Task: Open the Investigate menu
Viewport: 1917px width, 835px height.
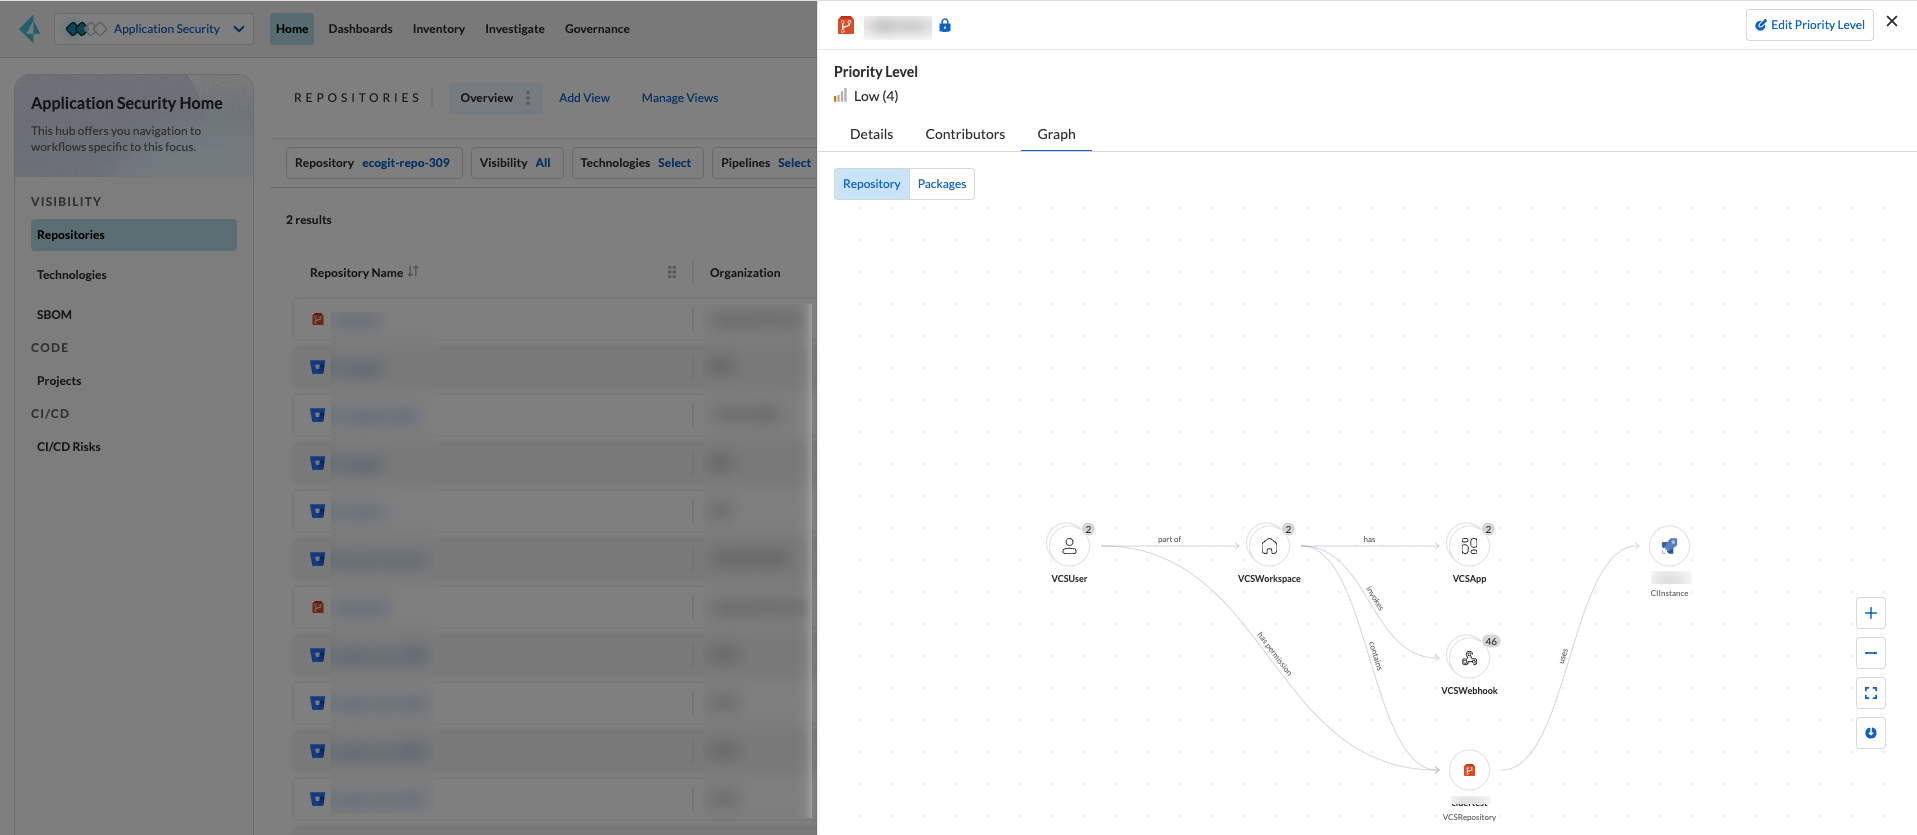Action: pyautogui.click(x=515, y=29)
